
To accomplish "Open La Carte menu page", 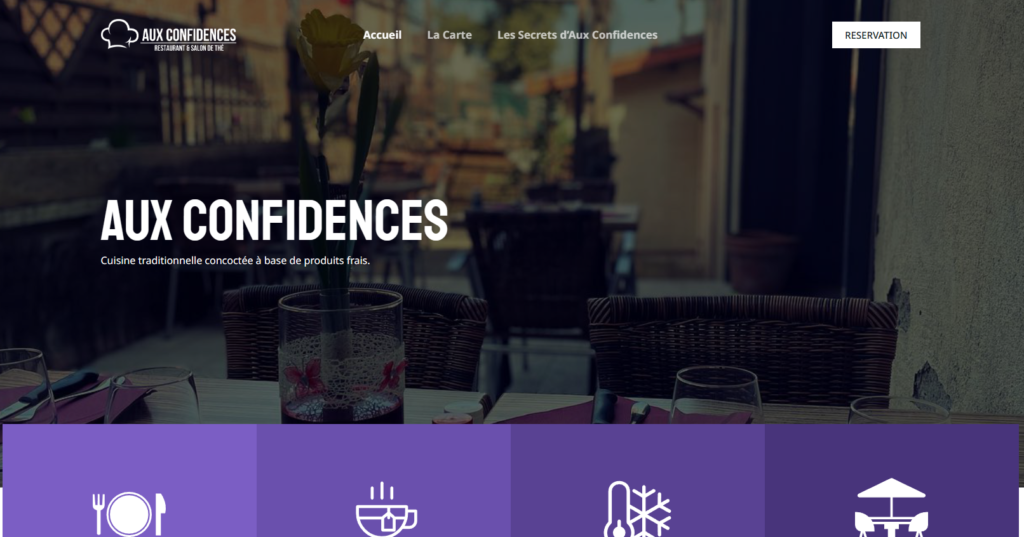I will tap(449, 35).
